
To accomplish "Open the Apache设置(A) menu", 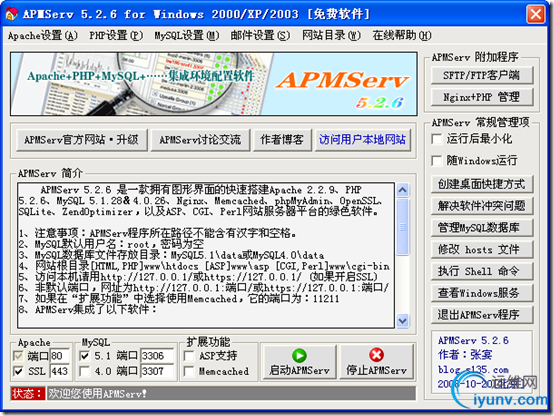I will 42,35.
